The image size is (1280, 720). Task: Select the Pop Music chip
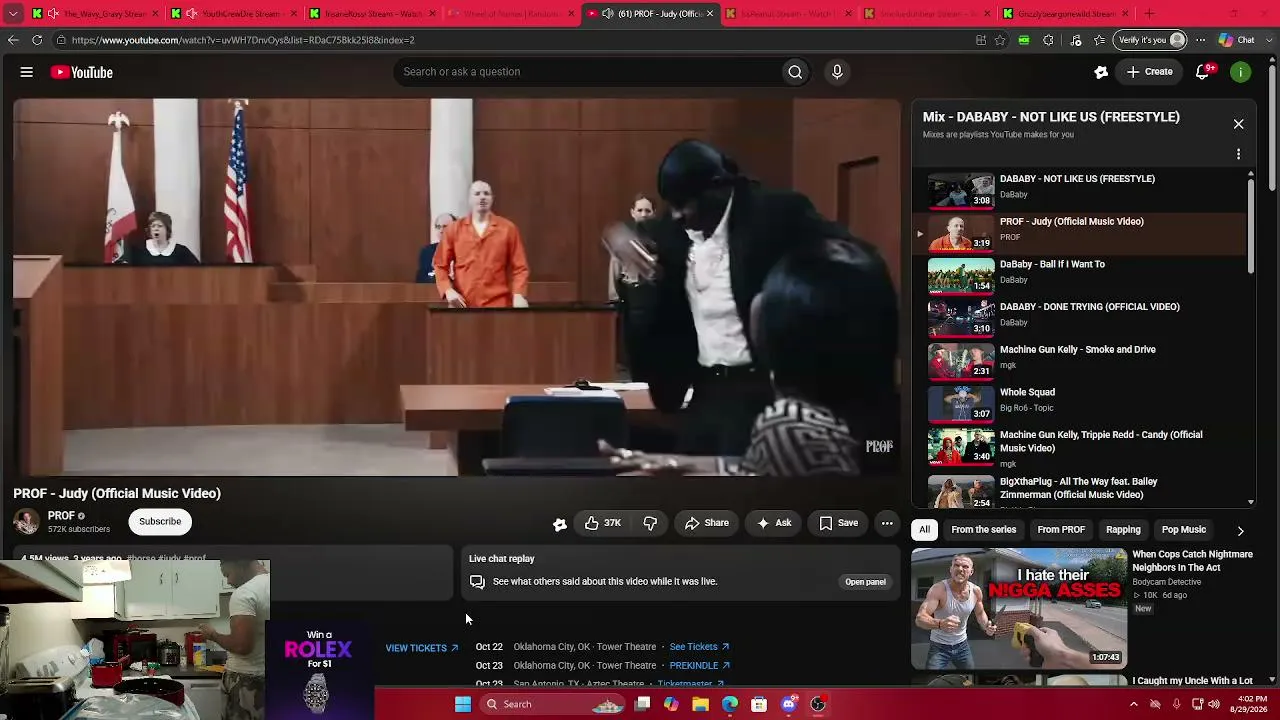point(1184,530)
